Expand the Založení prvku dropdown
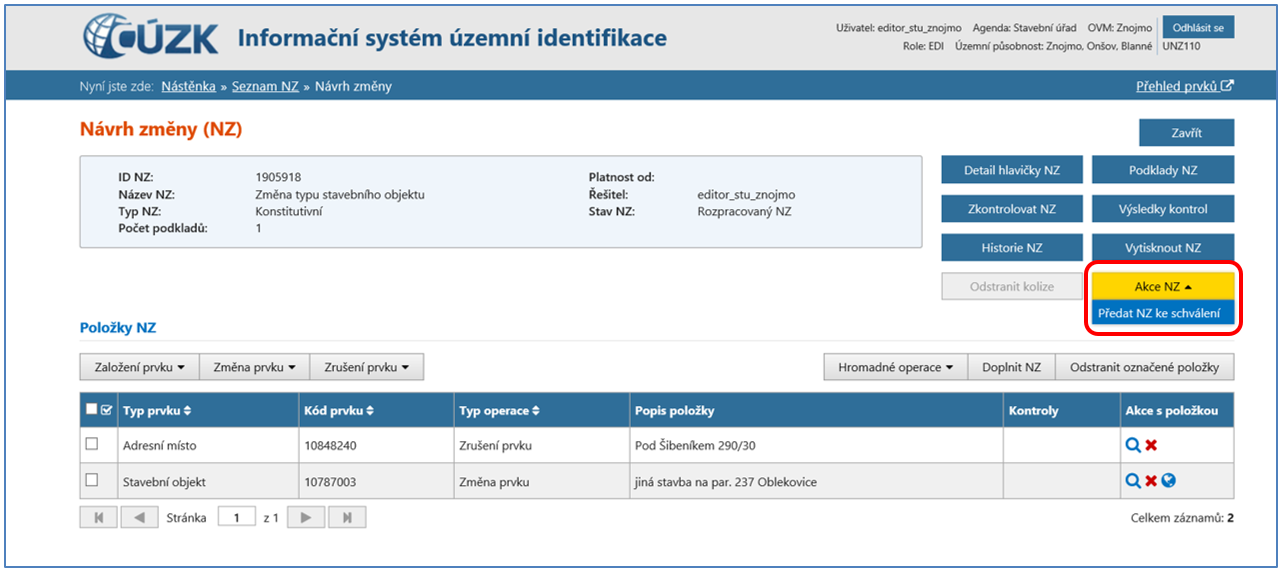The height and width of the screenshot is (571, 1282). [x=139, y=367]
